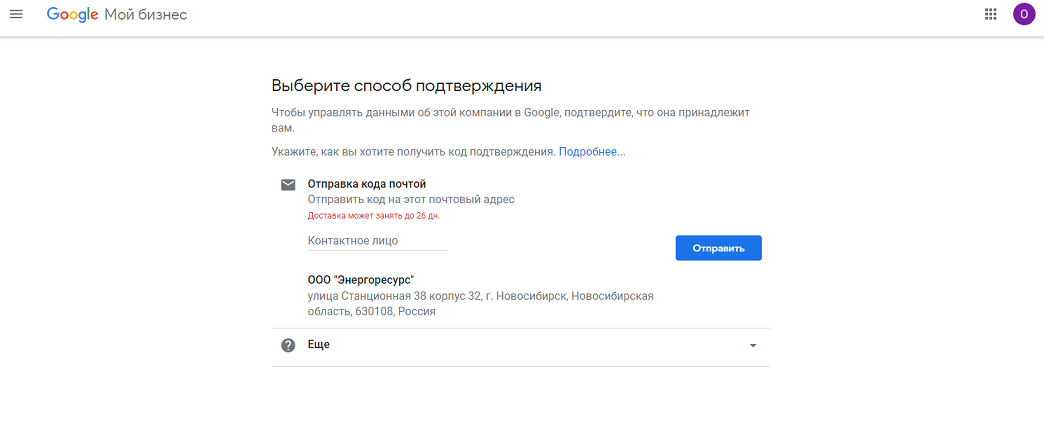Click the Еще row label
The image size is (1044, 421).
[x=319, y=345]
